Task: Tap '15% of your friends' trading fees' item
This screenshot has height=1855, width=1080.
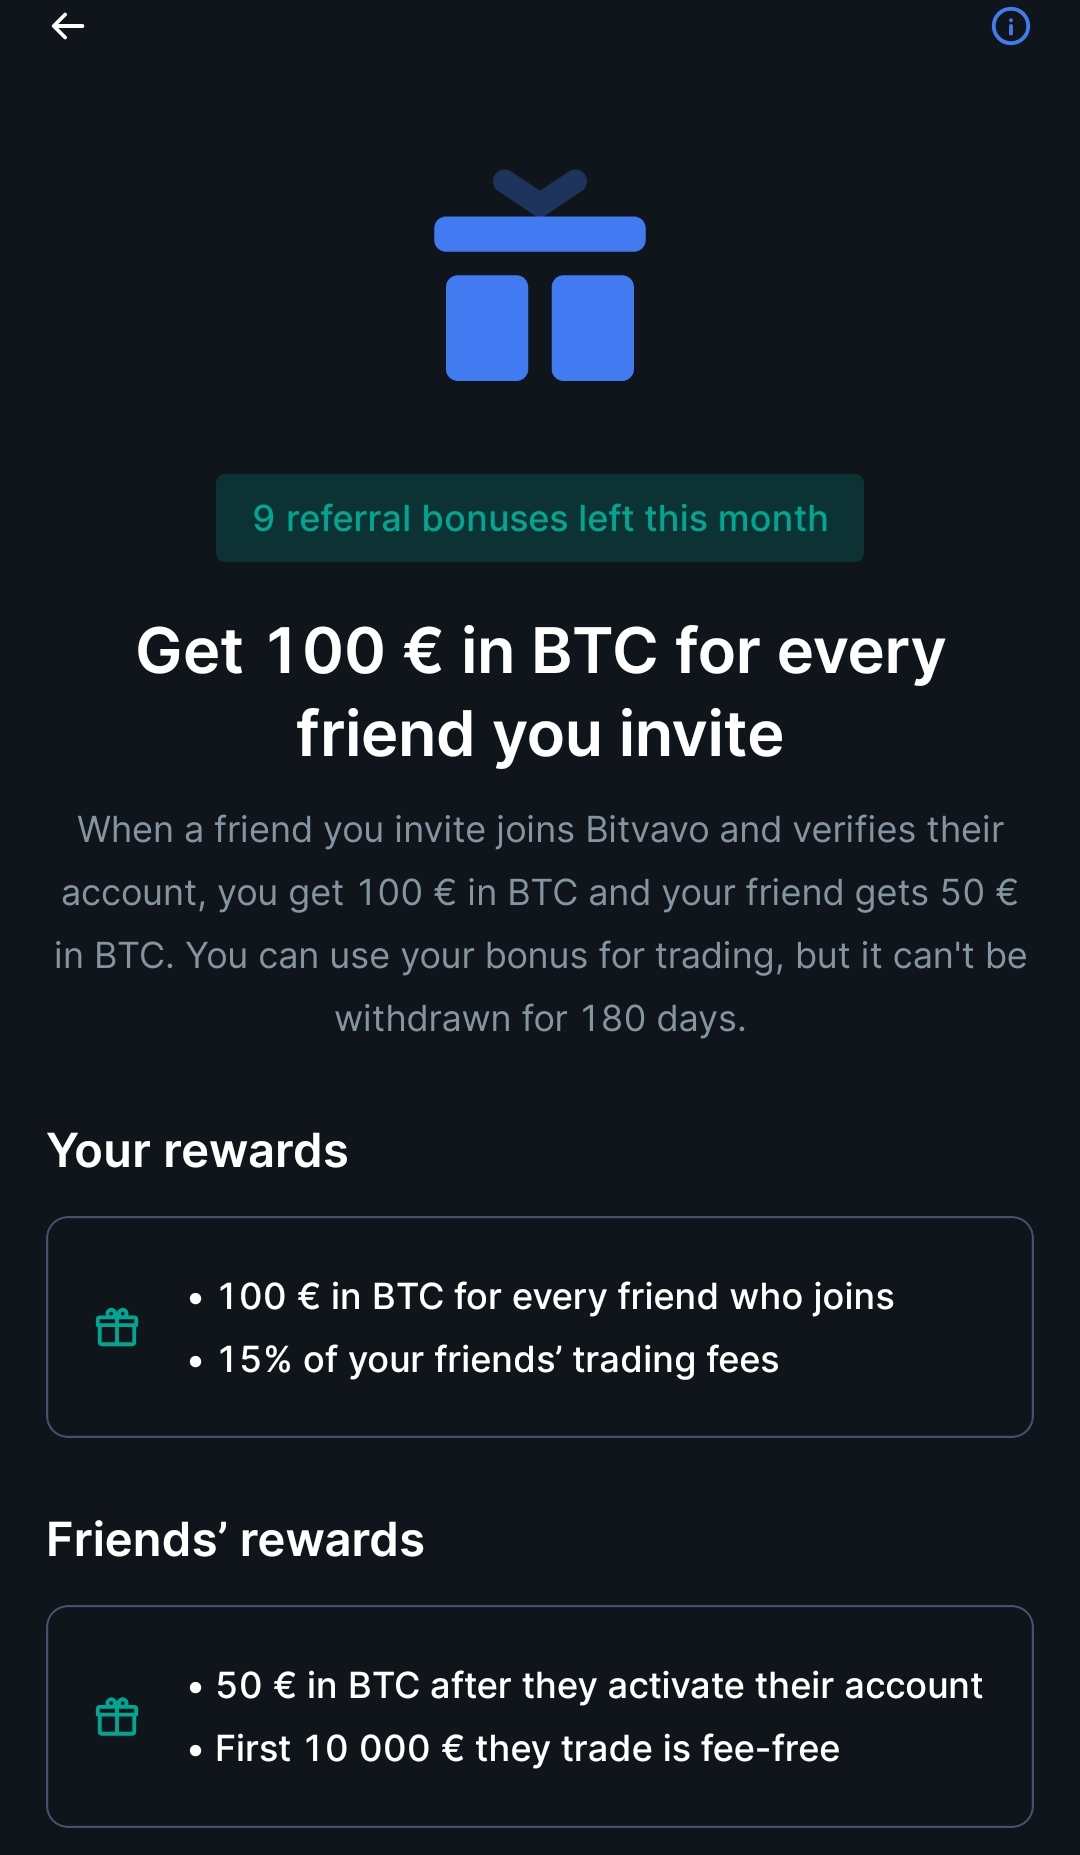Action: (x=498, y=1359)
